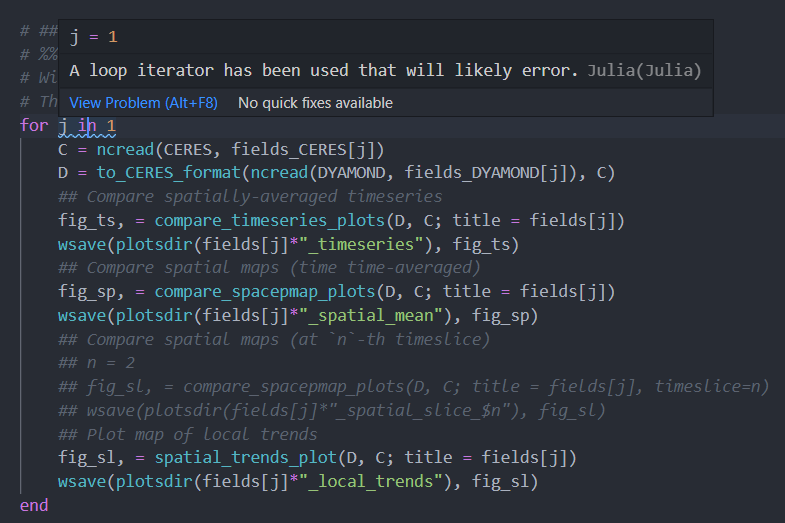Click the 'compare_spacepmap_plots' call in fig_sp line
Image resolution: width=785 pixels, height=523 pixels.
[265, 291]
